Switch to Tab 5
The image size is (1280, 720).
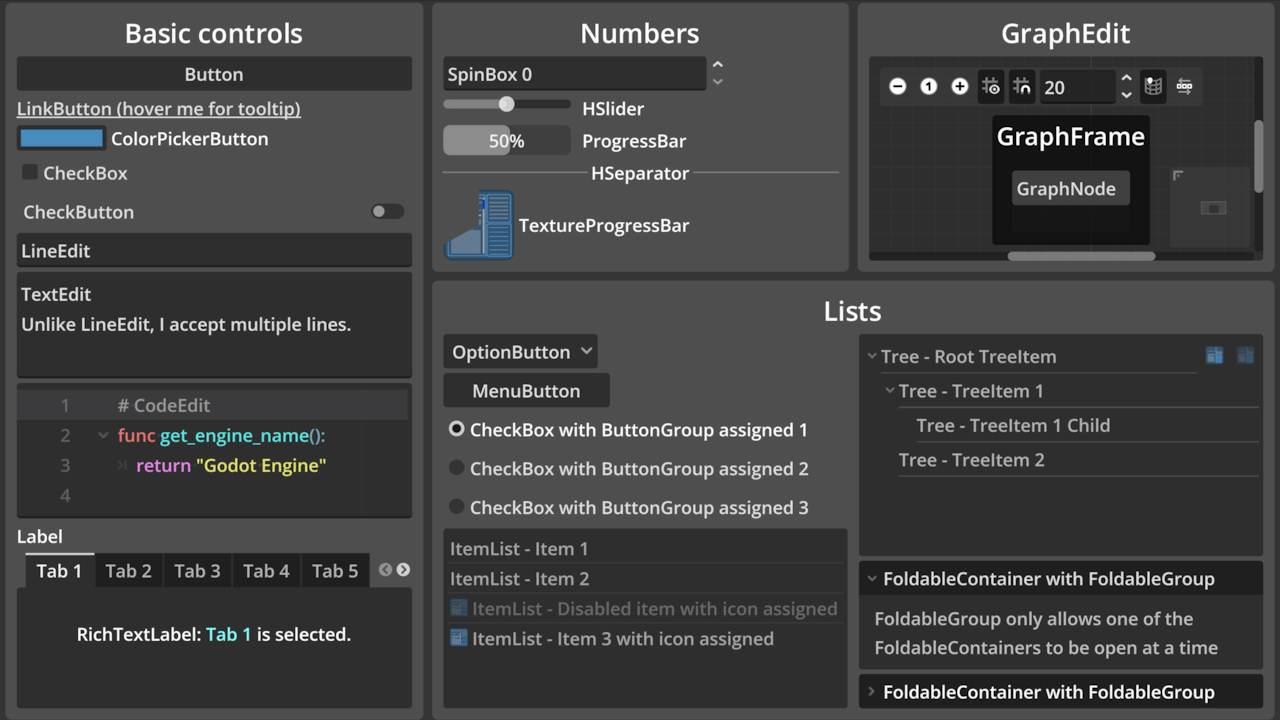[335, 571]
